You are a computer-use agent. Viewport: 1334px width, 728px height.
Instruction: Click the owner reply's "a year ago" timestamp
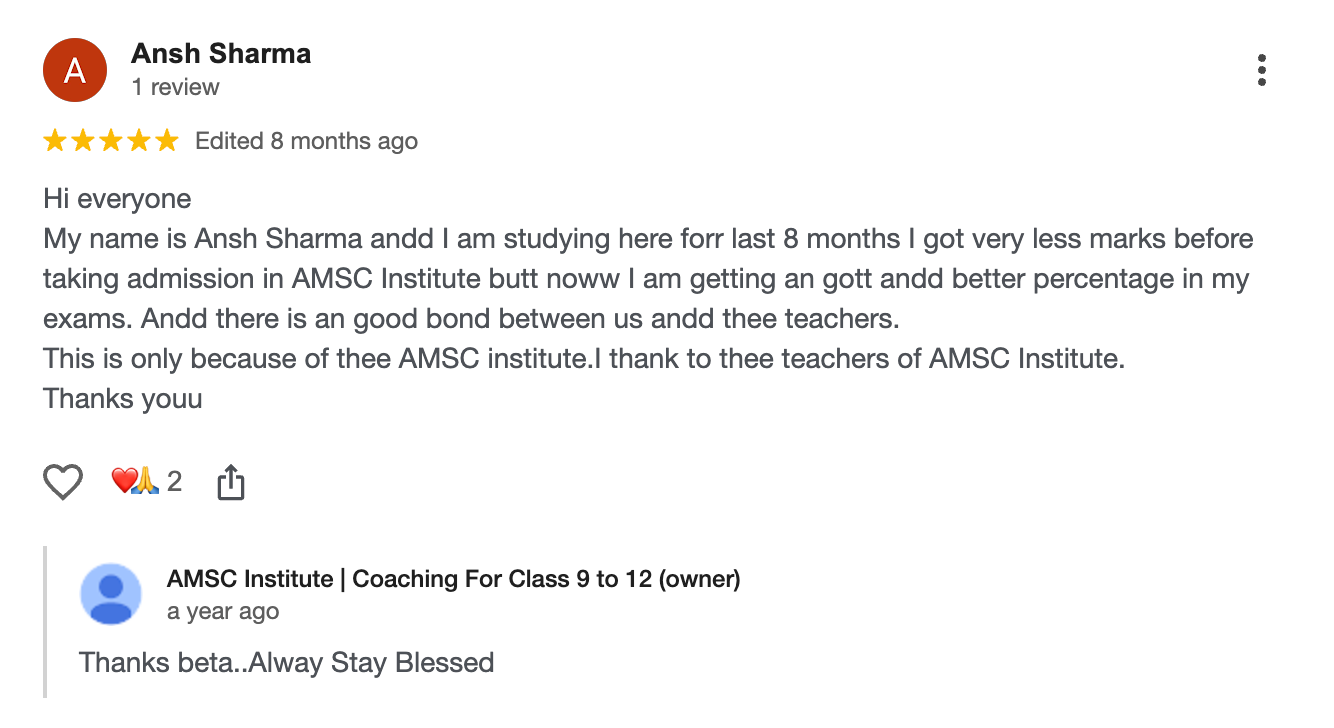pos(223,611)
